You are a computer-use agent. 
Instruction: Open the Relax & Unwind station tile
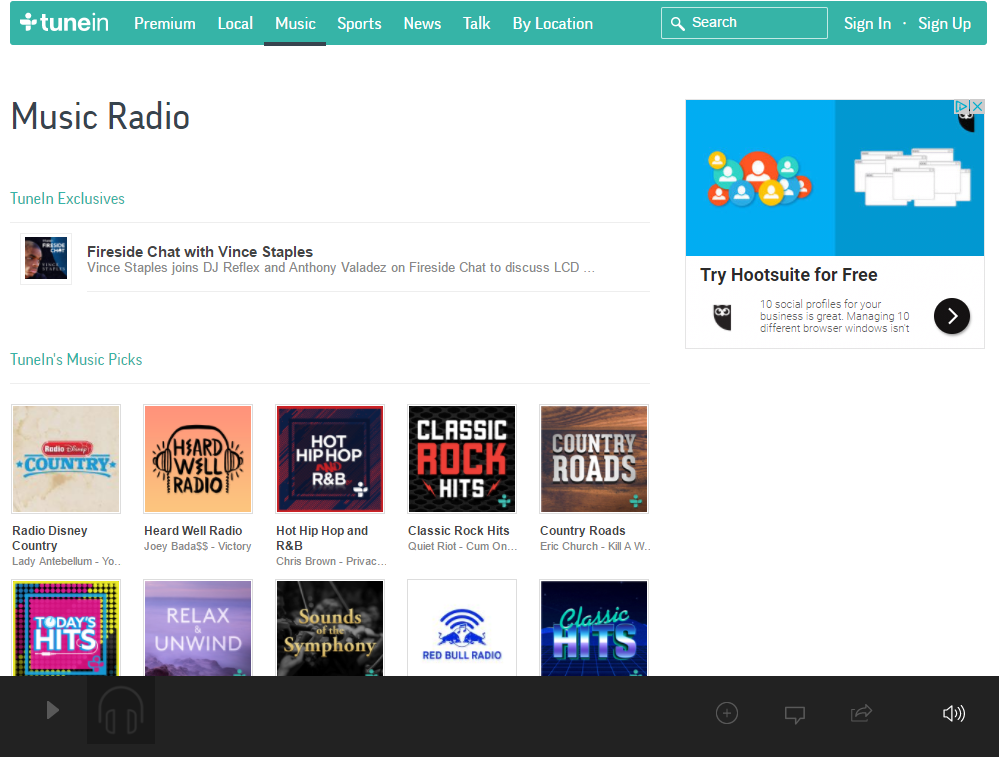[198, 628]
